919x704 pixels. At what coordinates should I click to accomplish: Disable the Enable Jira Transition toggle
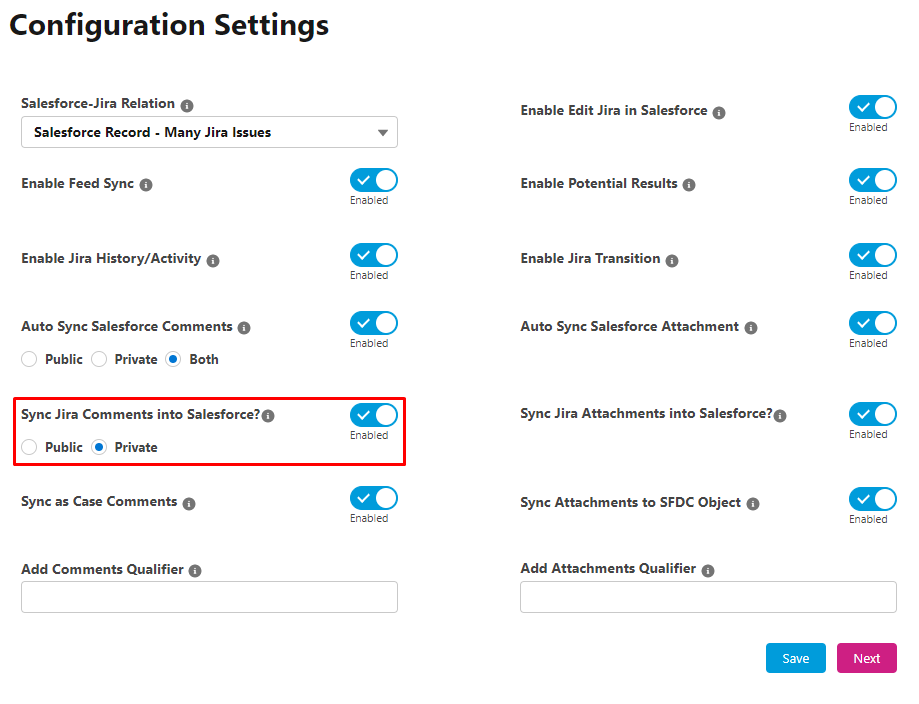pyautogui.click(x=873, y=256)
